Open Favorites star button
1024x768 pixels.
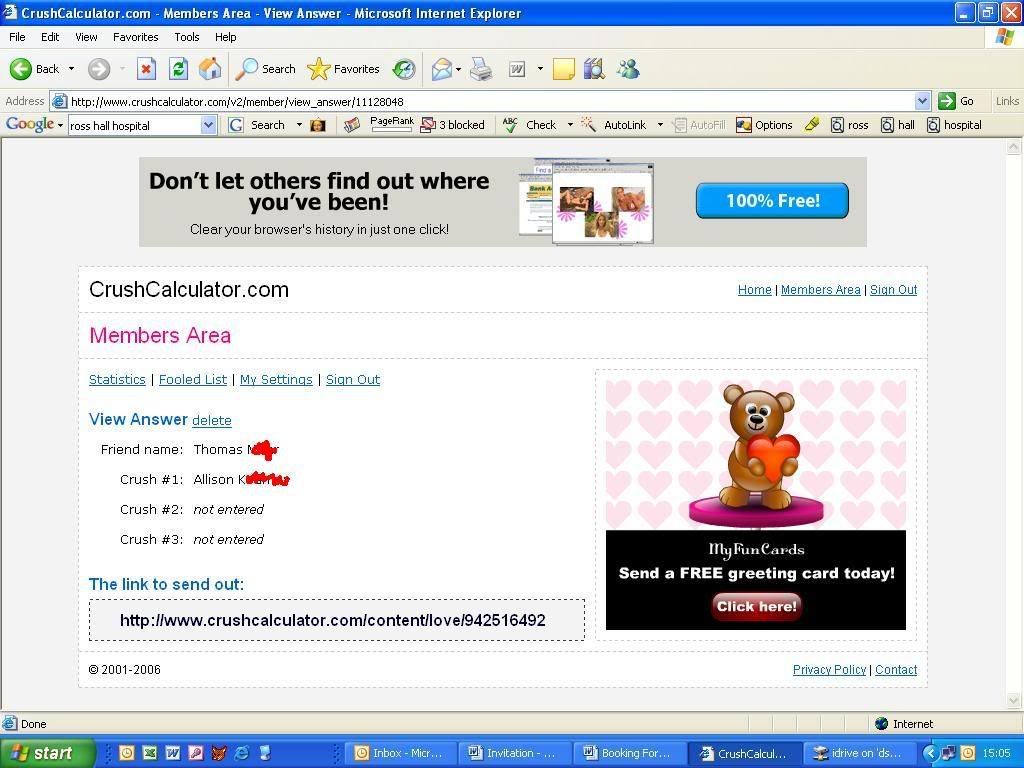[x=343, y=69]
